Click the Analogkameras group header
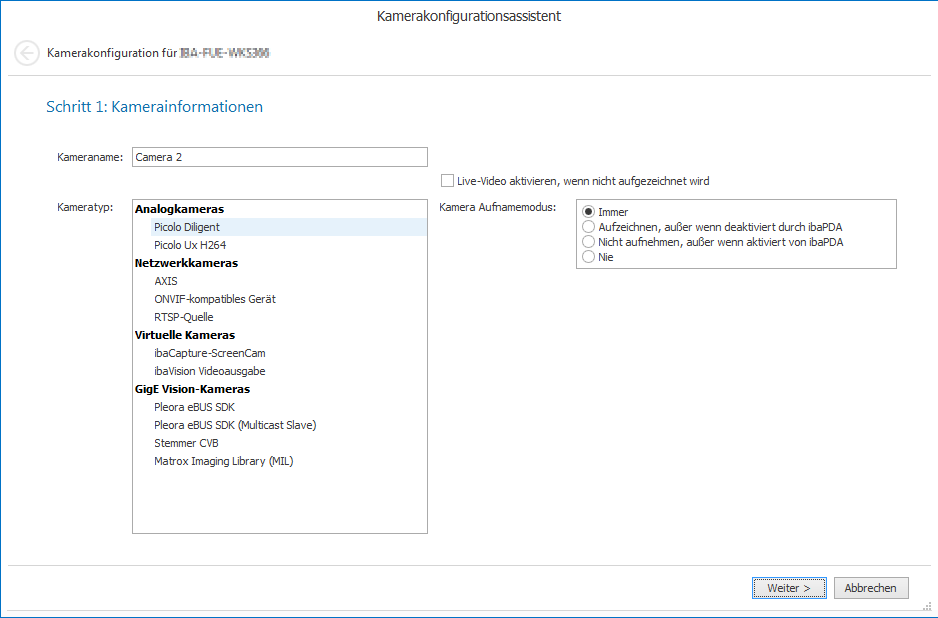The width and height of the screenshot is (938, 618). (x=179, y=209)
